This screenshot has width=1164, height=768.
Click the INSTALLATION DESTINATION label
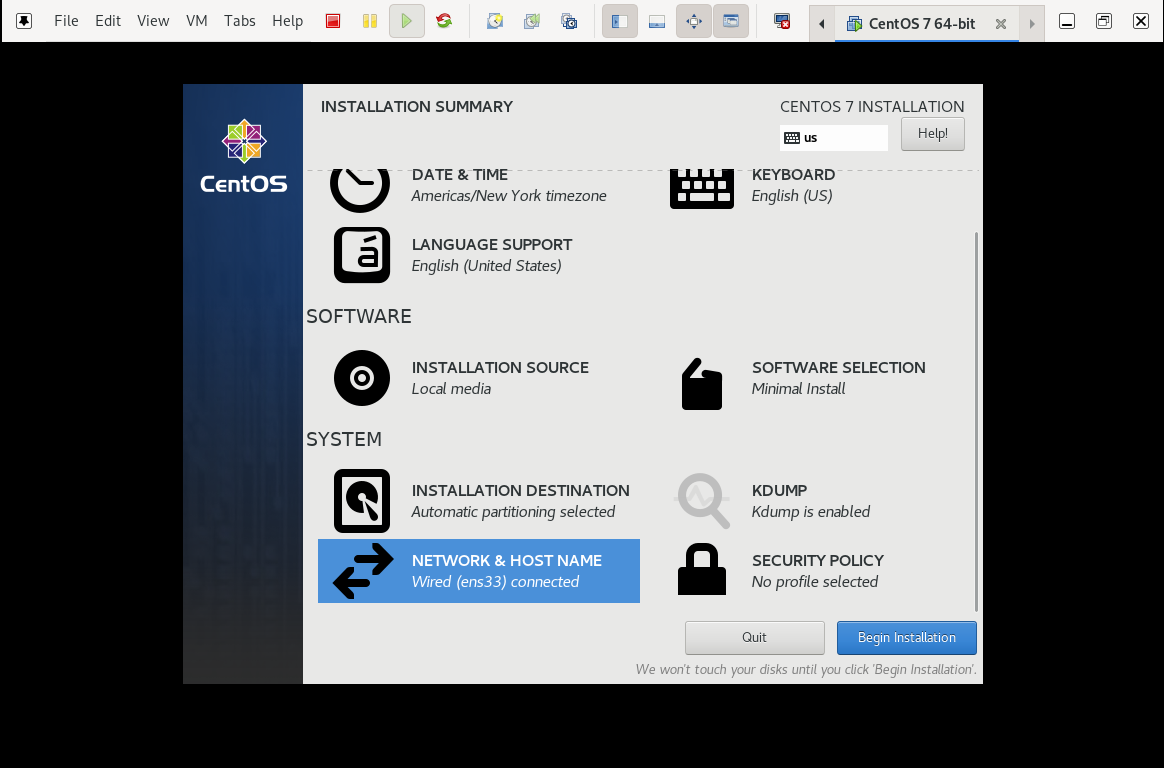click(520, 490)
